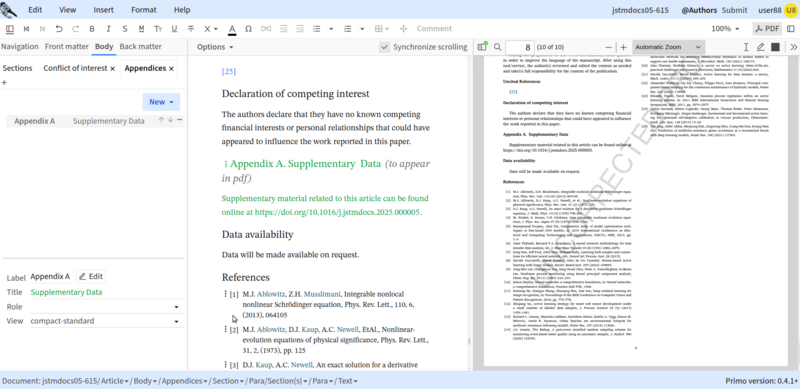This screenshot has height=389, width=800.
Task: Select the Sections sub-tab
Action: [x=17, y=68]
